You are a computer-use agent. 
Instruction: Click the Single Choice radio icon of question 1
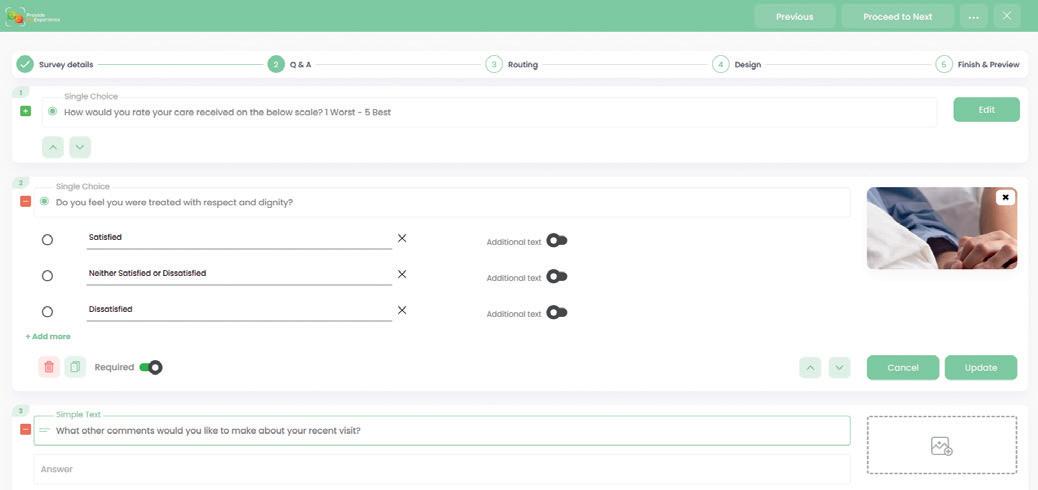click(x=52, y=111)
